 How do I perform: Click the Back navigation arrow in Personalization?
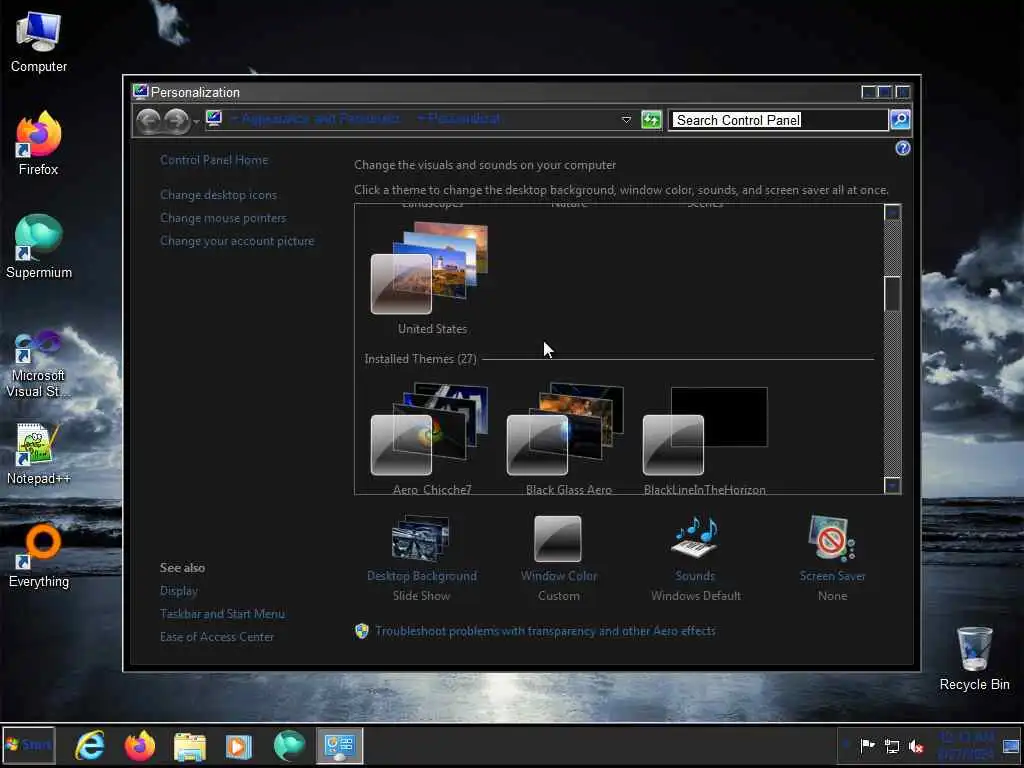coord(149,121)
